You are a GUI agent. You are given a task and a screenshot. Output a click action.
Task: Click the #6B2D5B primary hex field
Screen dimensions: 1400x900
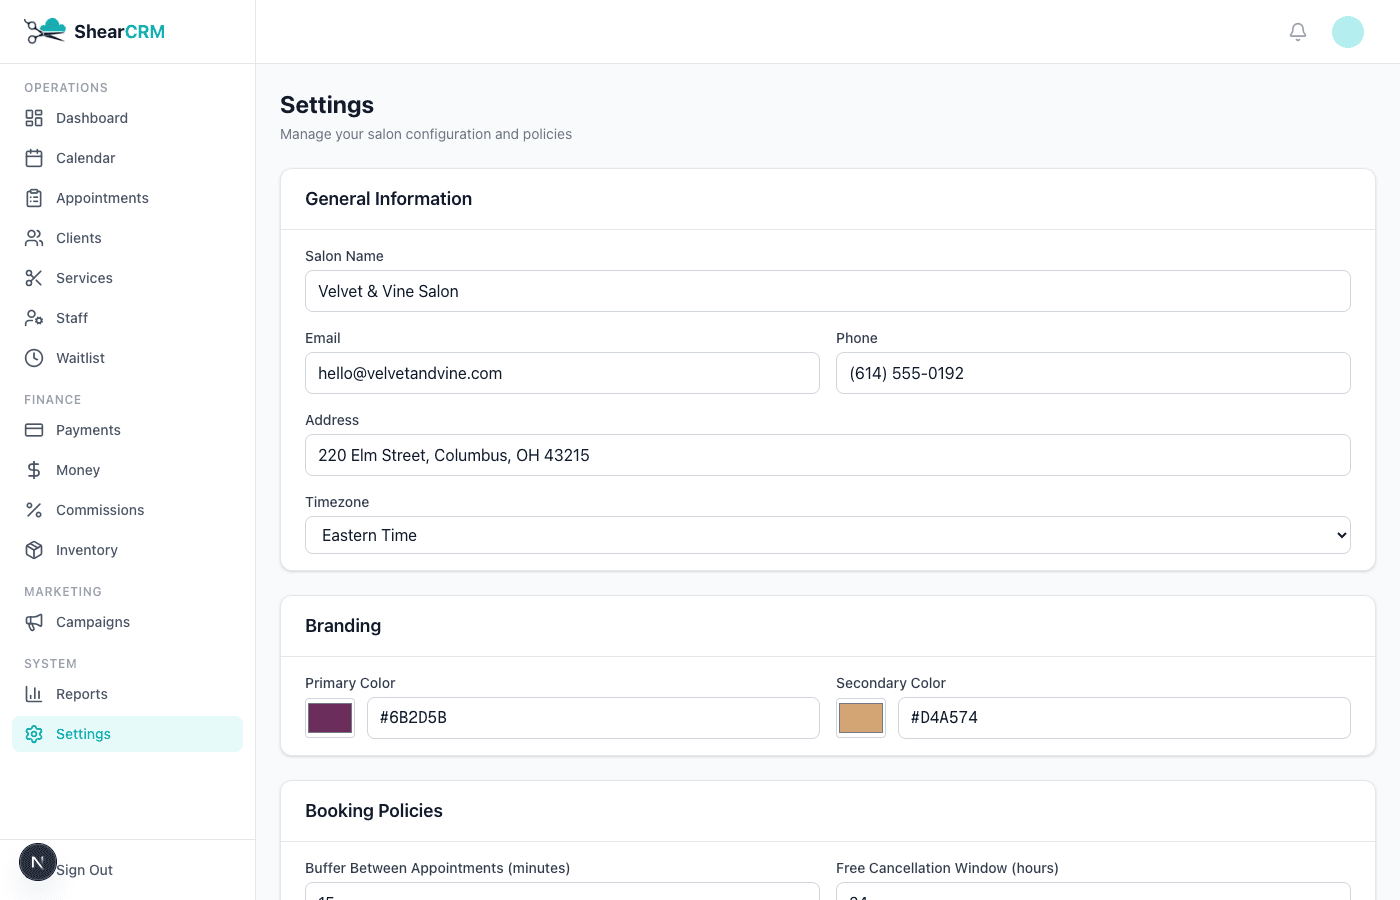593,718
